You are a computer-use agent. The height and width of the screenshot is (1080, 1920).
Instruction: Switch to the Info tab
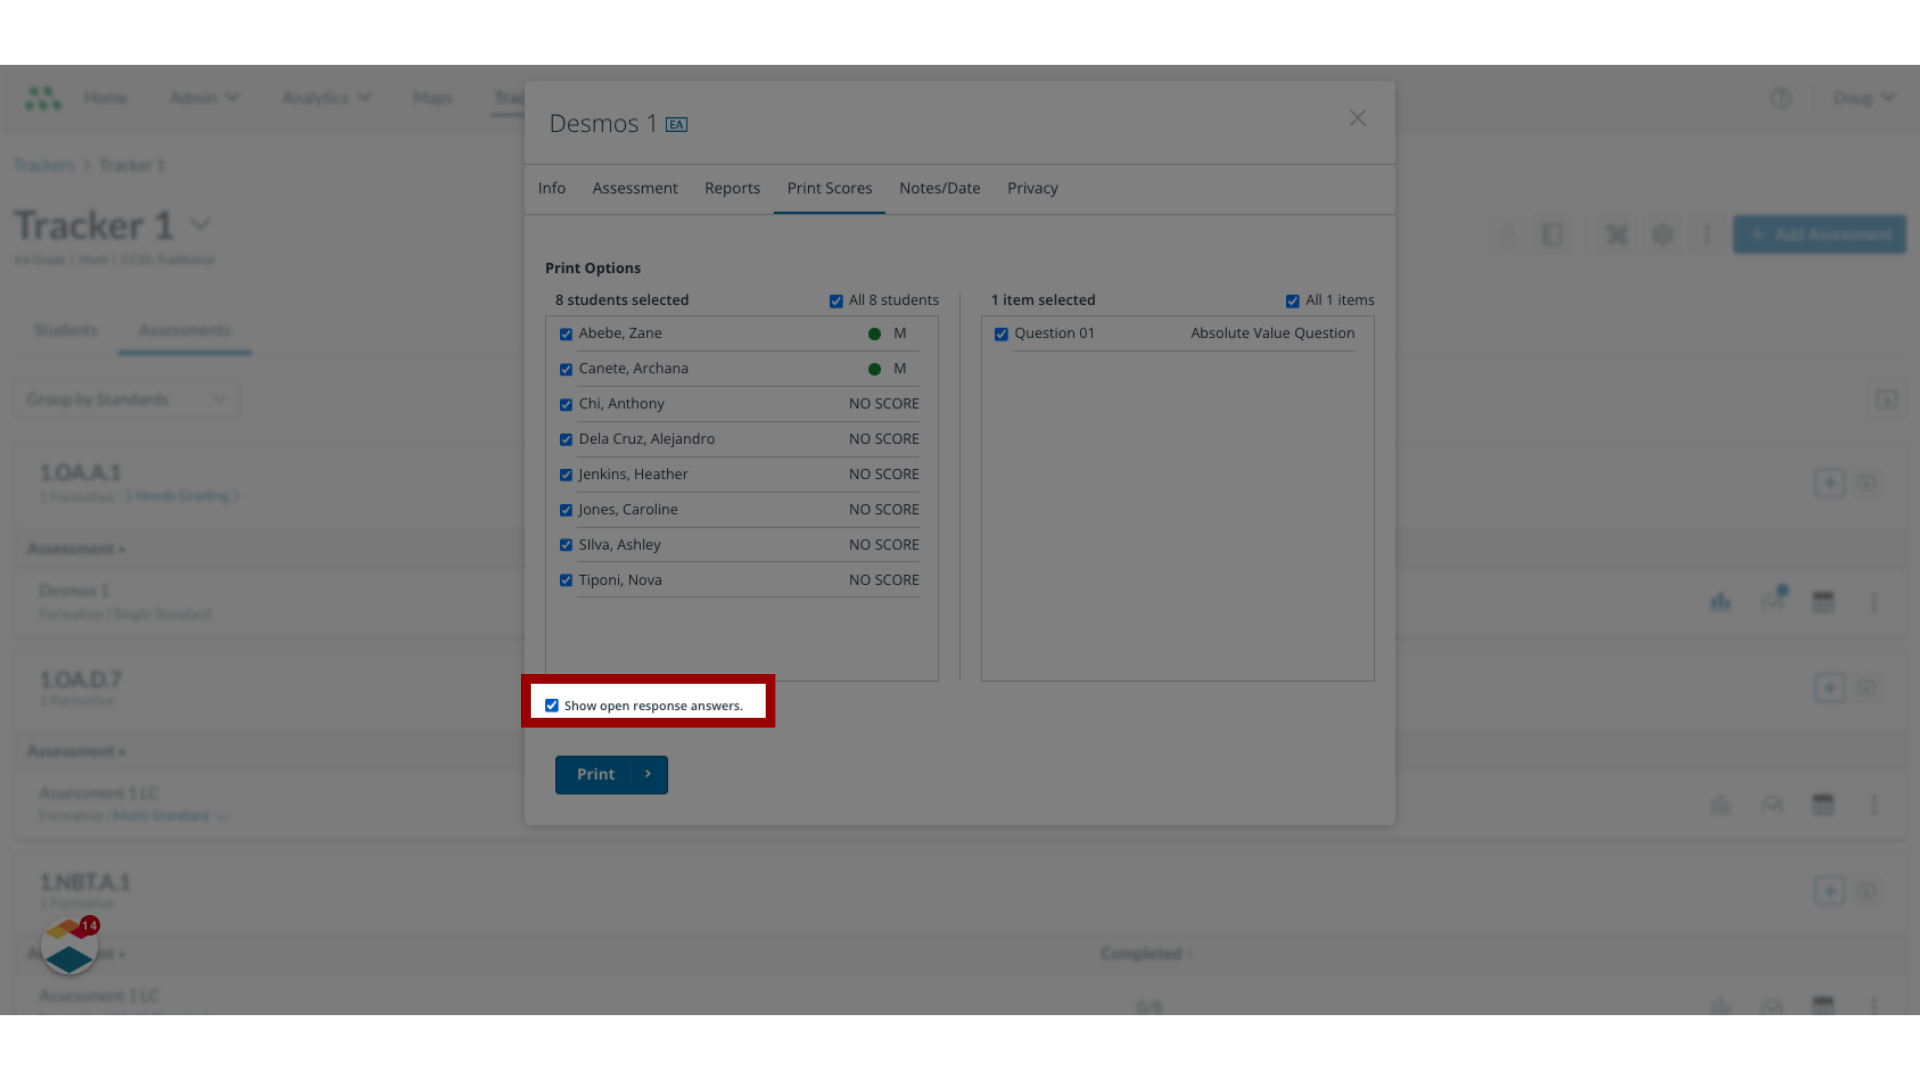[x=551, y=188]
